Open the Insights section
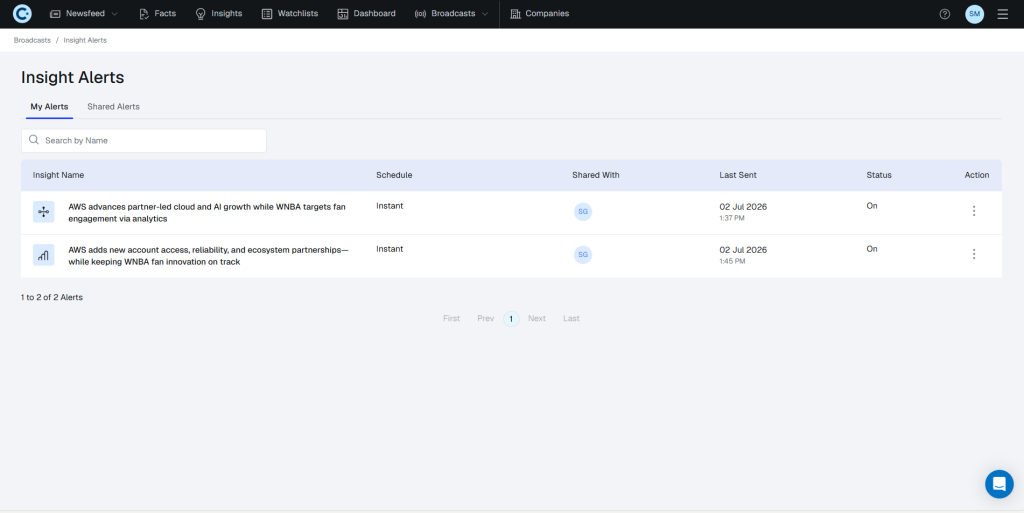 coord(219,14)
